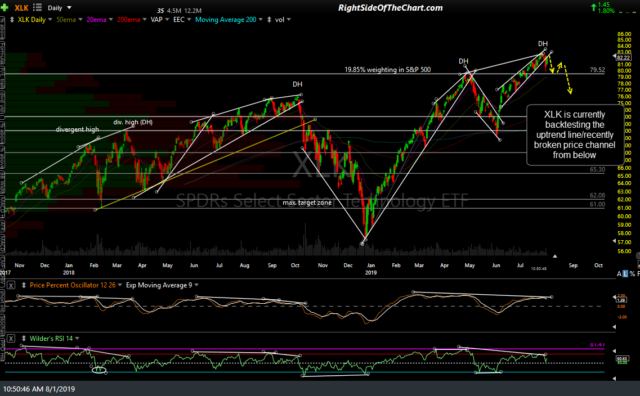This screenshot has width=640, height=396.
Task: Open Price Percent Oscillator 12 26 menu
Action: pyautogui.click(x=120, y=285)
